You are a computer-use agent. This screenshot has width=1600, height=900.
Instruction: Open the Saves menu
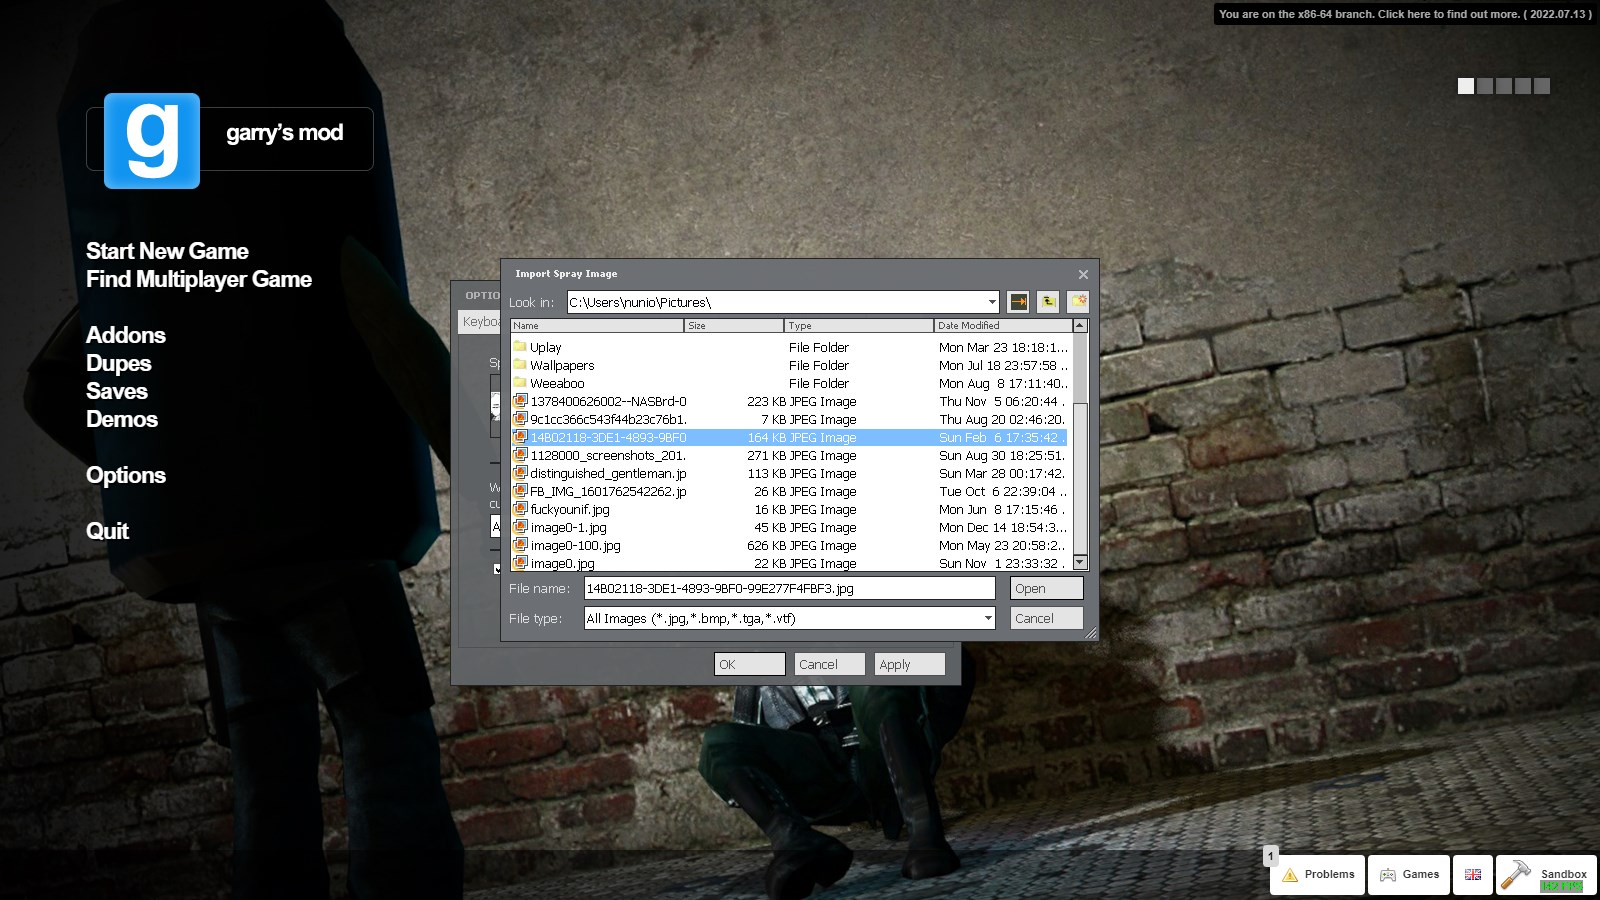coord(117,391)
